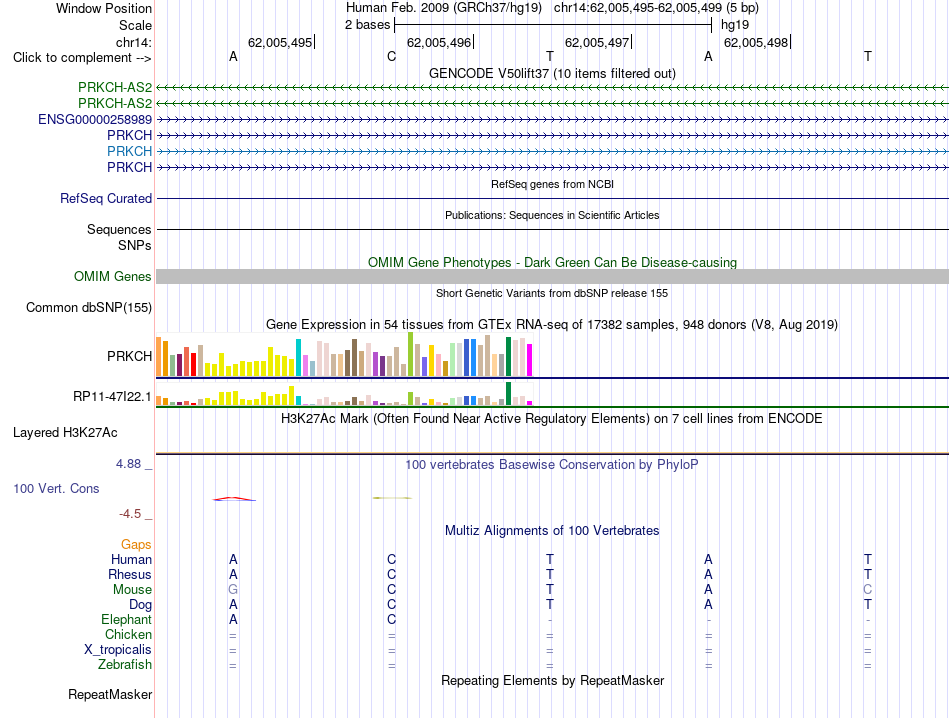Click the Zebrafish alignment row label
The width and height of the screenshot is (950, 718).
[124, 664]
